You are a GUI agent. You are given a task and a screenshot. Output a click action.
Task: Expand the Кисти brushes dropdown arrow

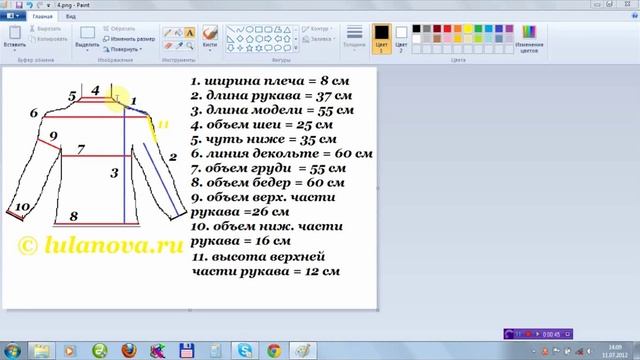(210, 50)
